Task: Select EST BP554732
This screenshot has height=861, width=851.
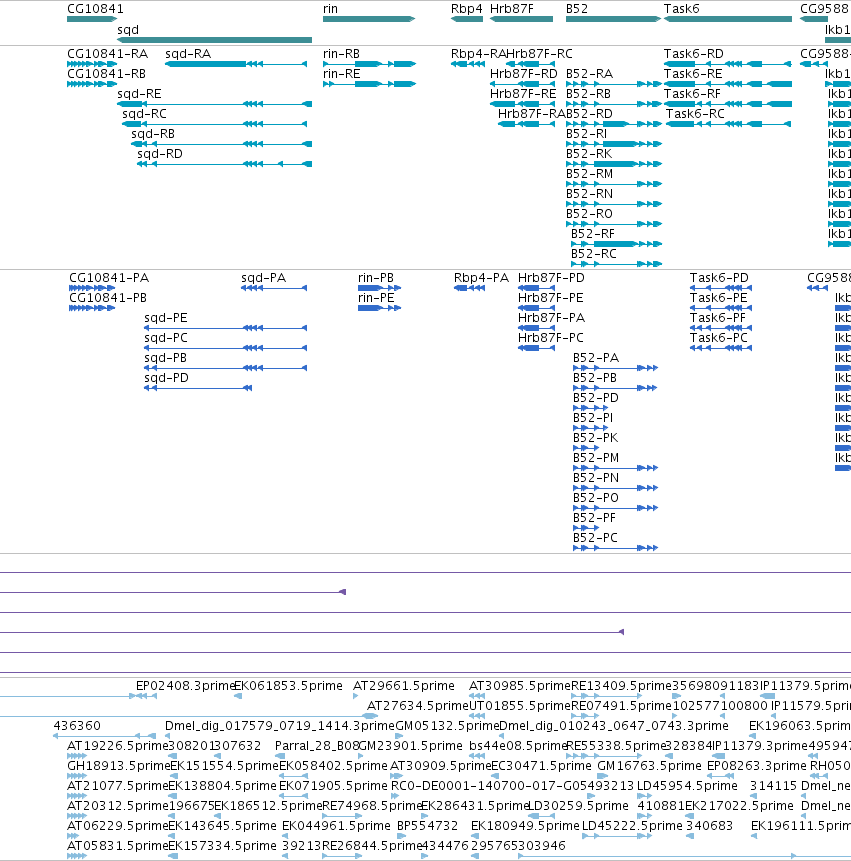Action: pos(427,826)
